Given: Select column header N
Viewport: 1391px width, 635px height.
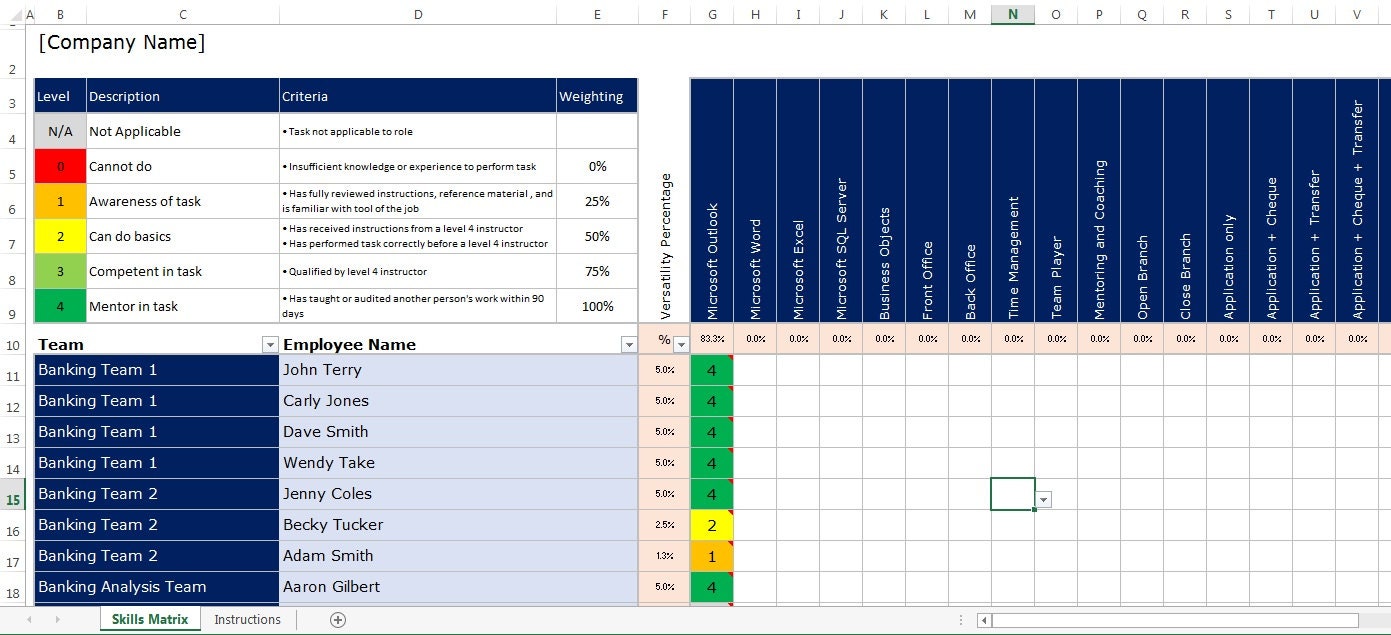Looking at the screenshot, I should click(1013, 14).
